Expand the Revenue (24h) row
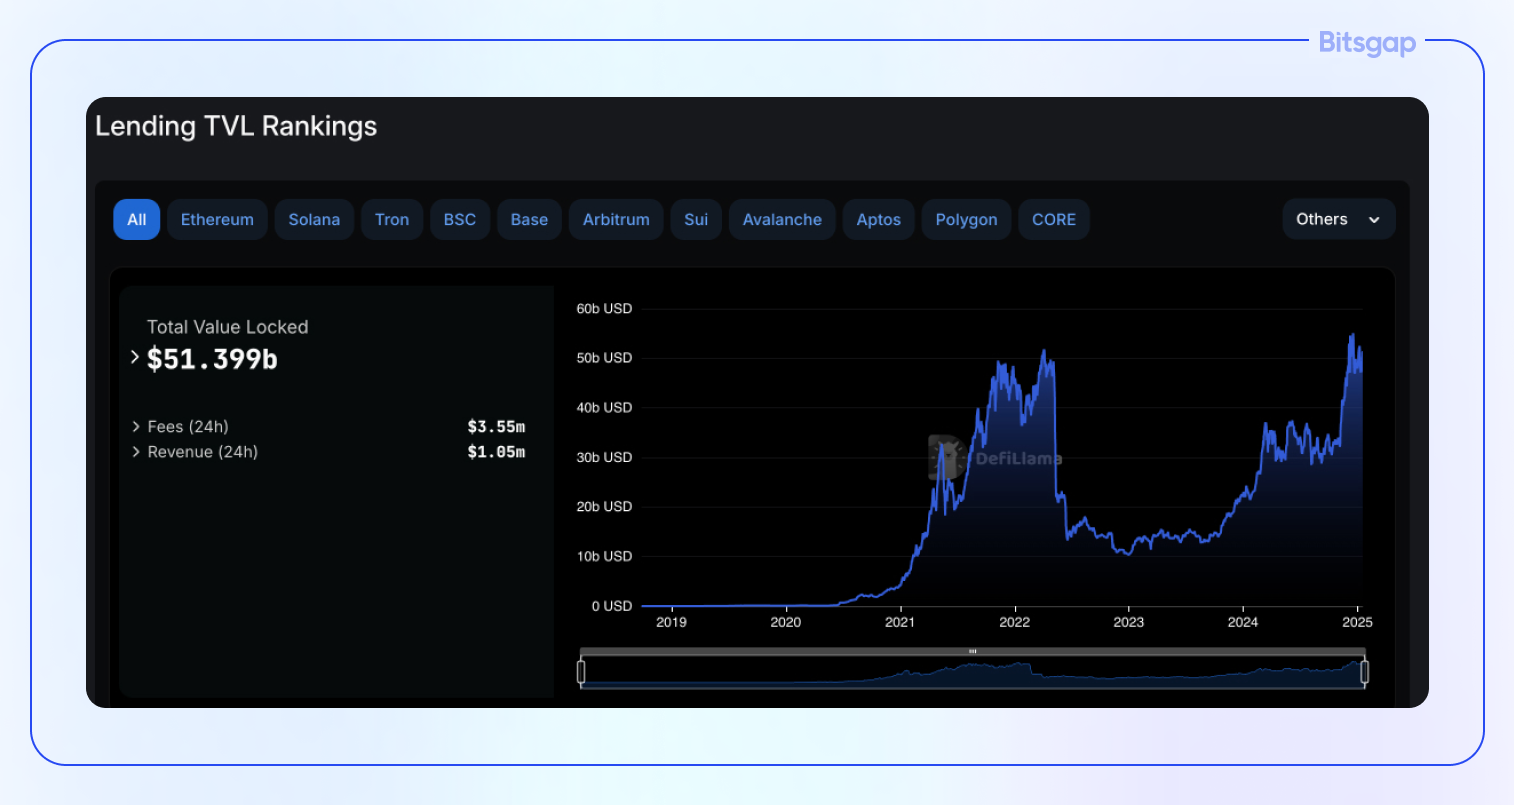 point(136,452)
